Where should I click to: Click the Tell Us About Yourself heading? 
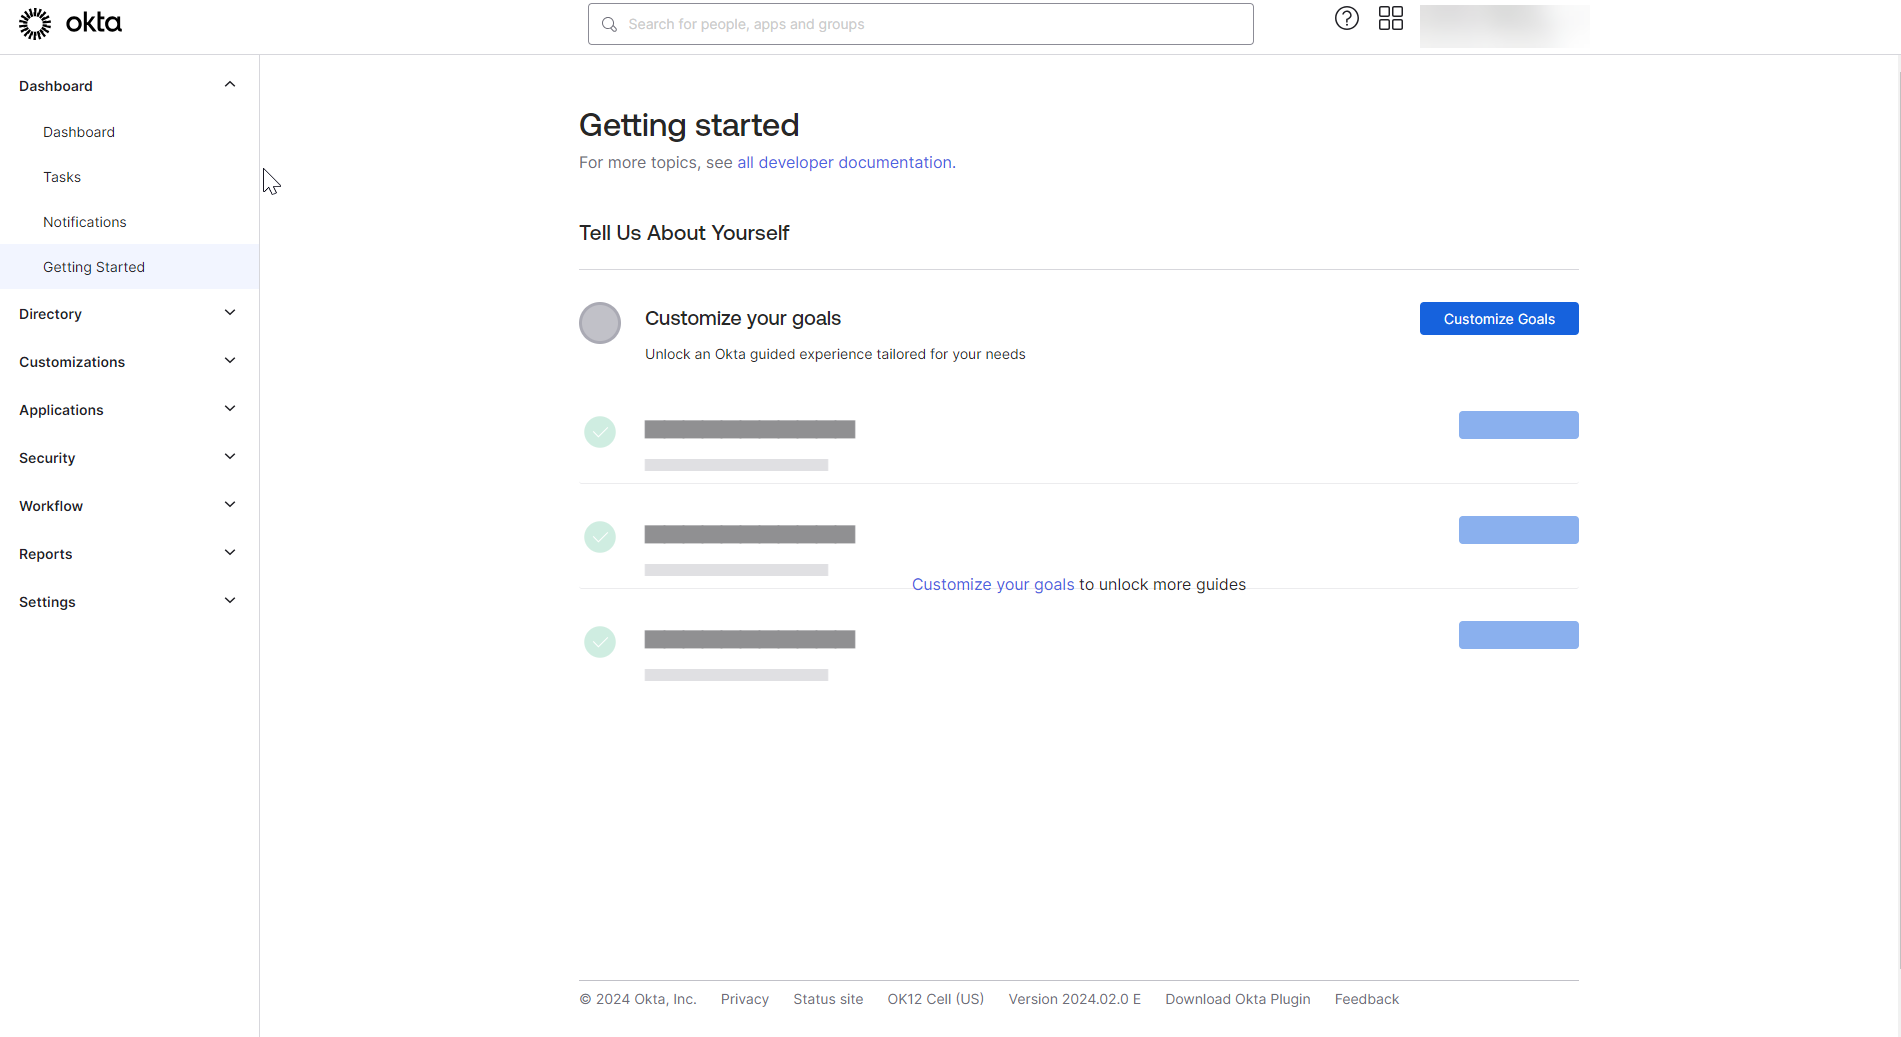pos(684,233)
